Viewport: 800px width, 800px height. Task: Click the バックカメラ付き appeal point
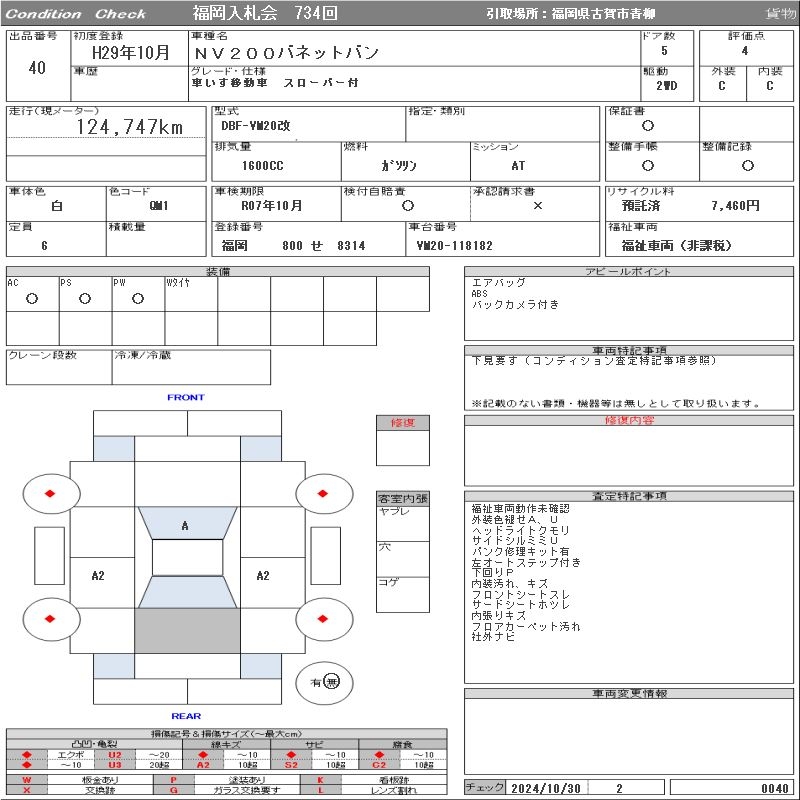515,305
